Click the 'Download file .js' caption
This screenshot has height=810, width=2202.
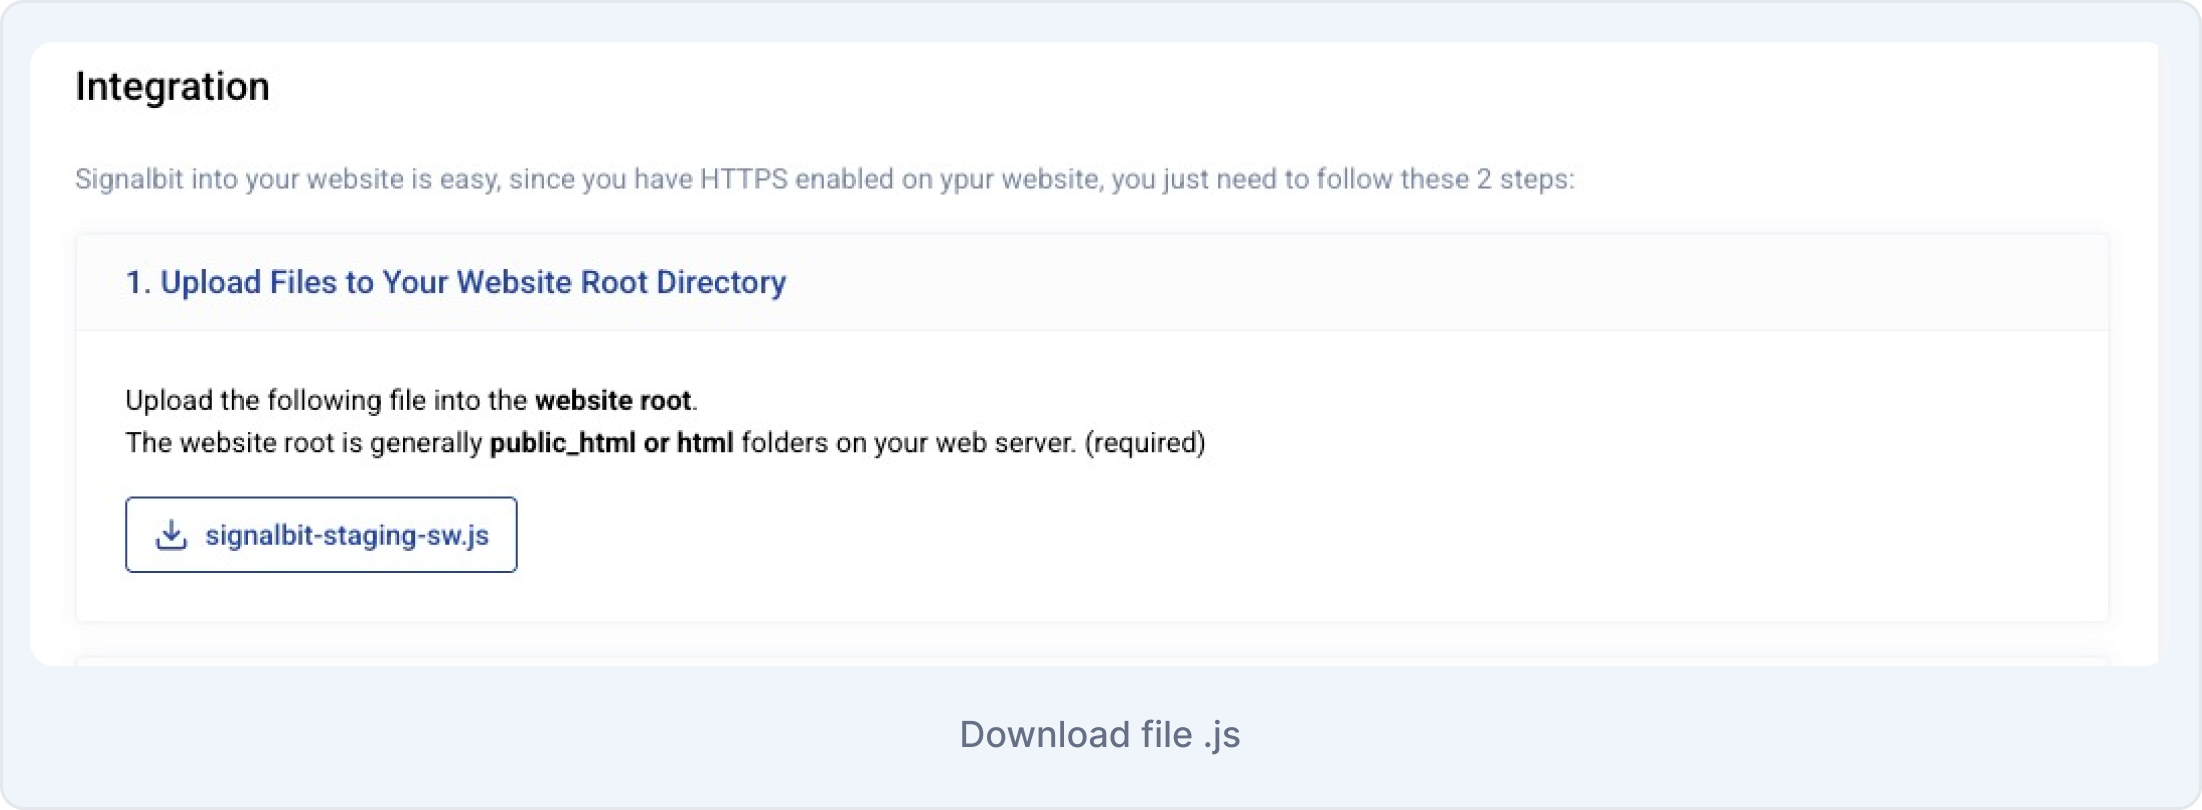point(1099,735)
